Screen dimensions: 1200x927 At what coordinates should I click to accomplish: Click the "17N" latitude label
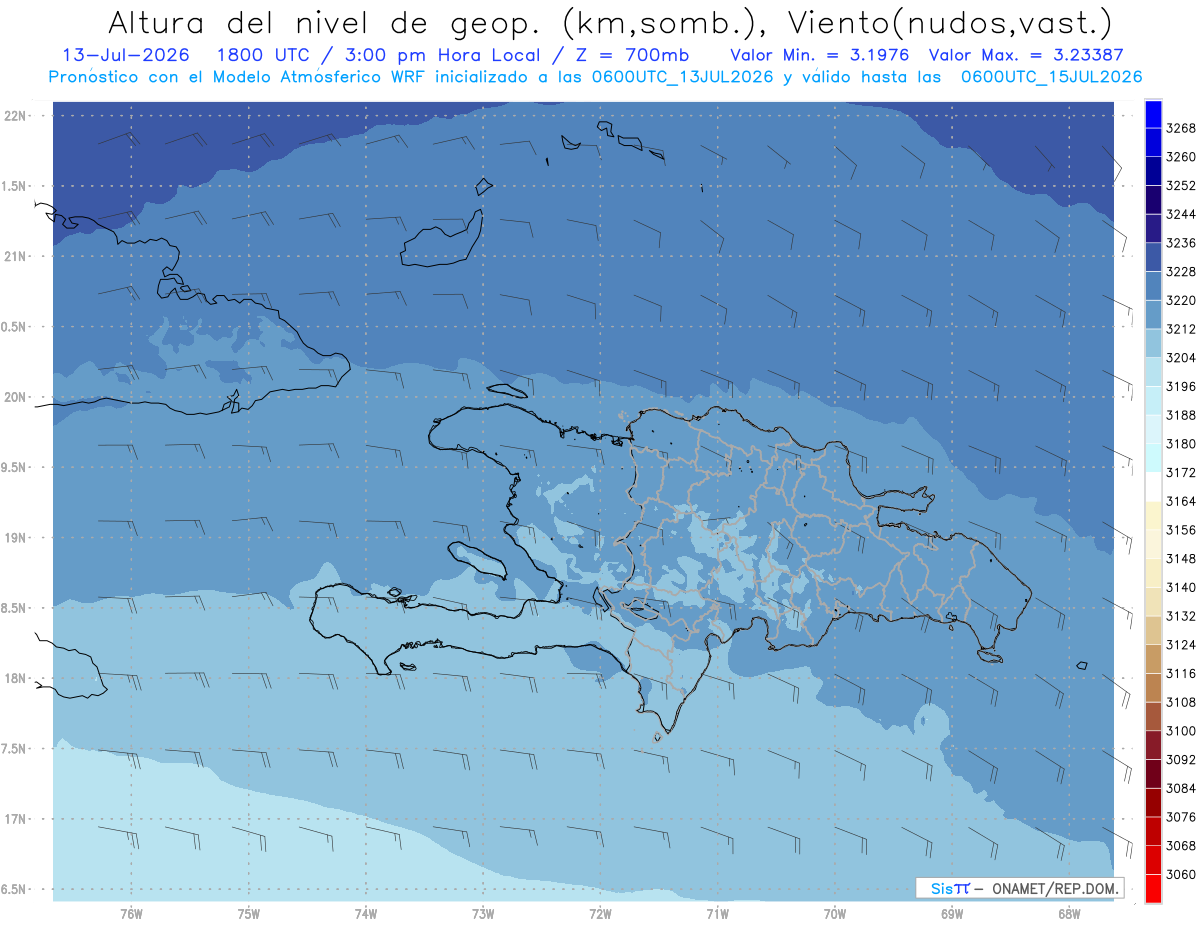click(x=15, y=818)
